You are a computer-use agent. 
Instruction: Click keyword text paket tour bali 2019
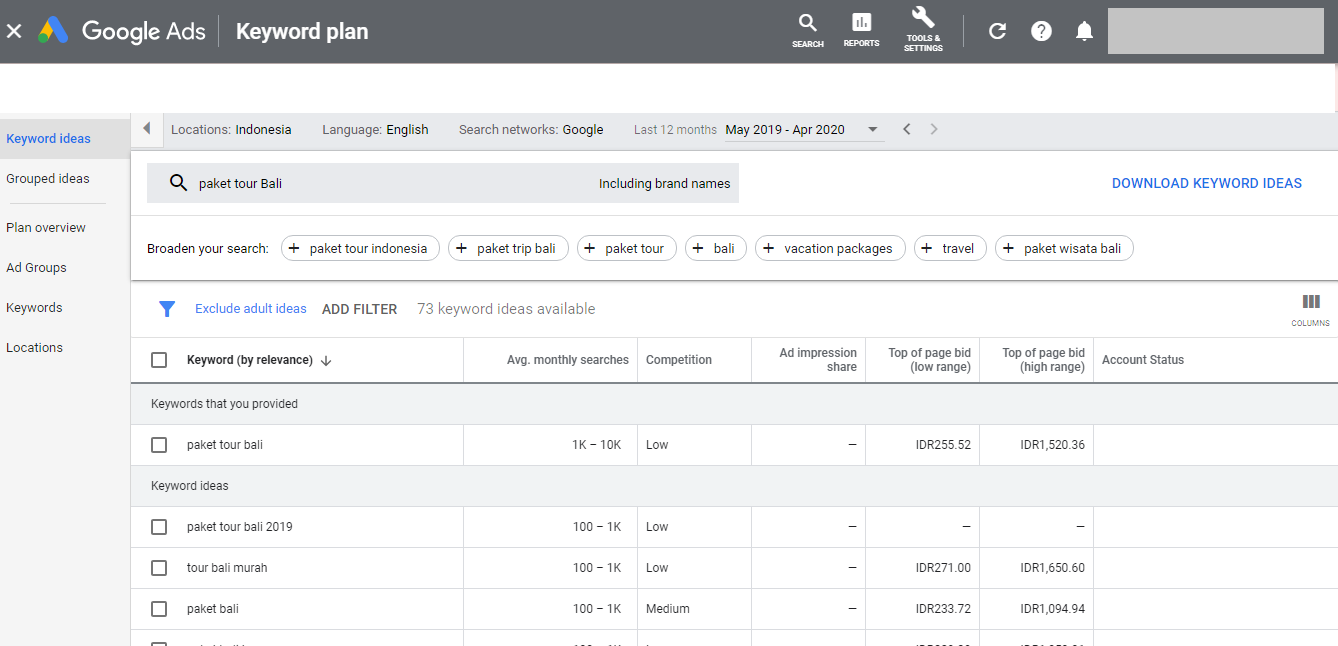pyautogui.click(x=240, y=527)
